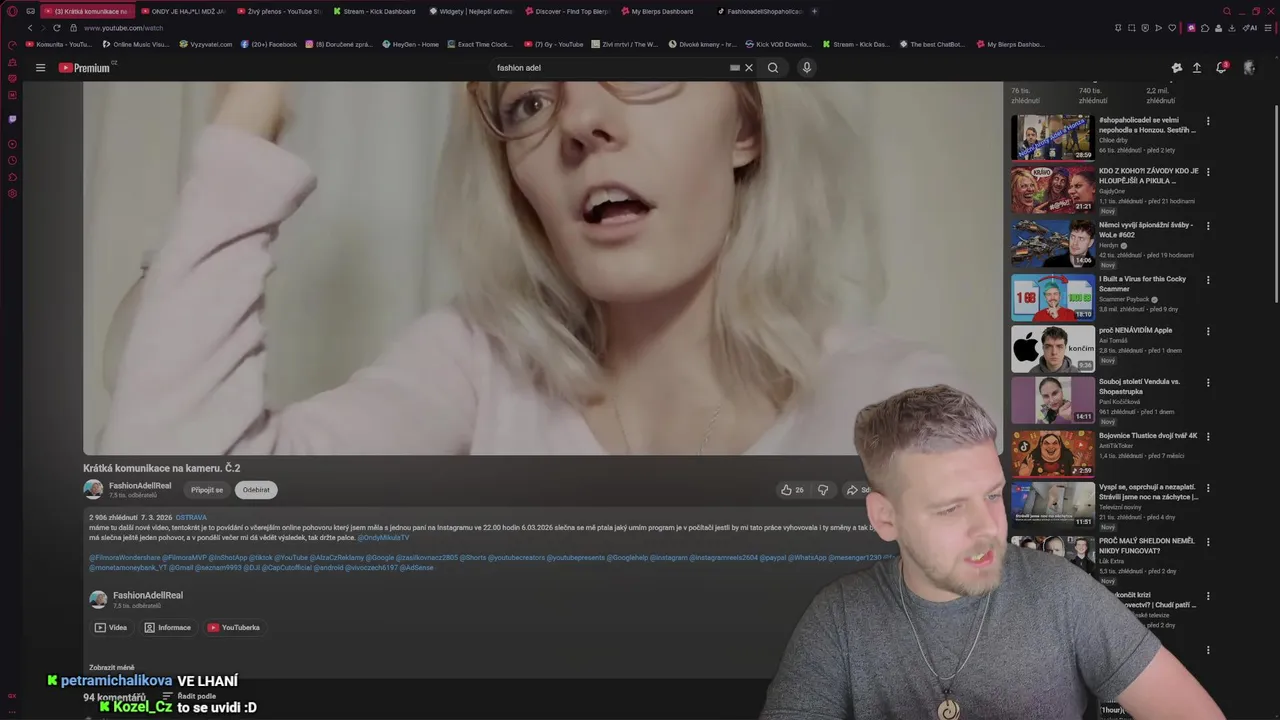Image resolution: width=1280 pixels, height=720 pixels.
Task: Like the video with thumbs up
Action: [x=792, y=490]
